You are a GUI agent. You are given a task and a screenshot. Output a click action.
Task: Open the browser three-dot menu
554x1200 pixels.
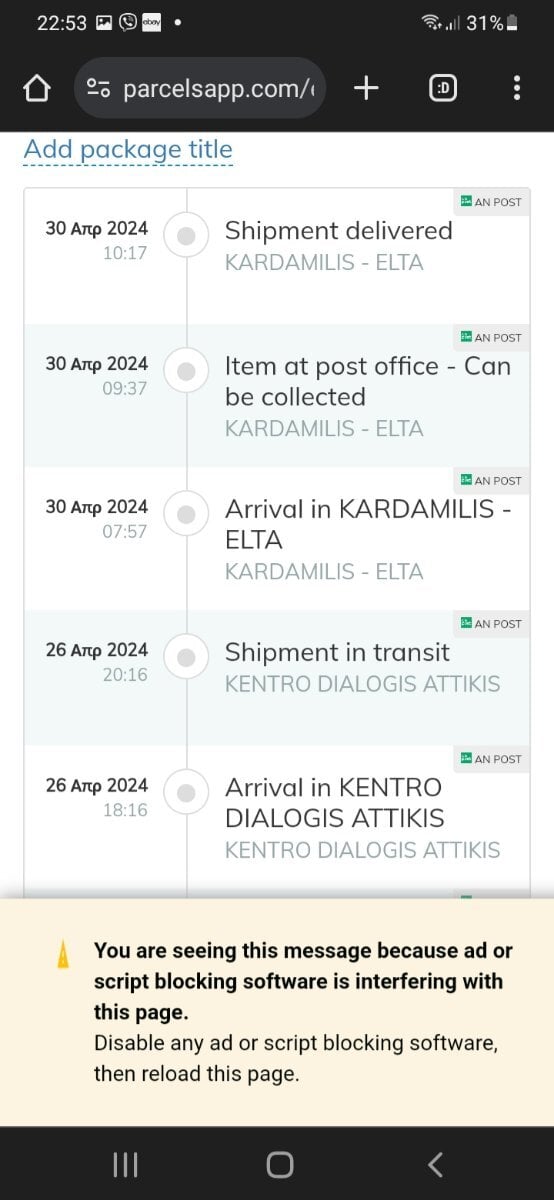pos(516,89)
